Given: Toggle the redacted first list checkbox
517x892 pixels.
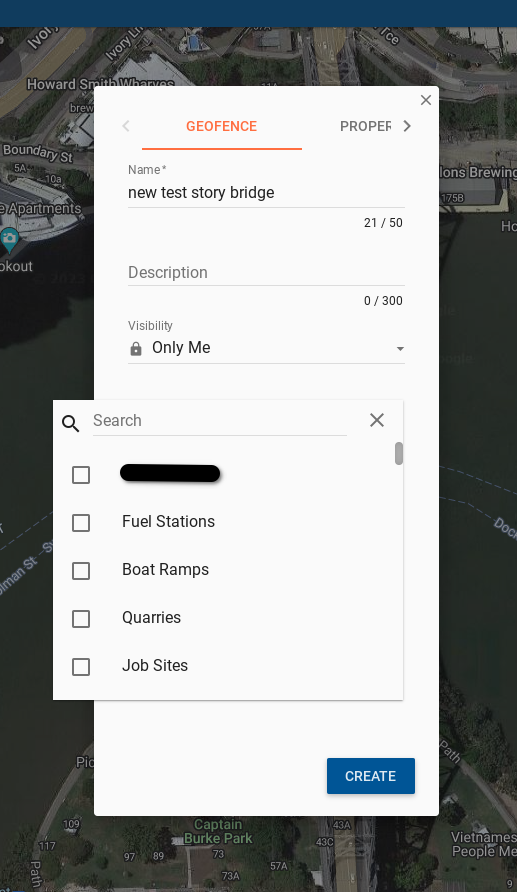Looking at the screenshot, I should (x=81, y=474).
